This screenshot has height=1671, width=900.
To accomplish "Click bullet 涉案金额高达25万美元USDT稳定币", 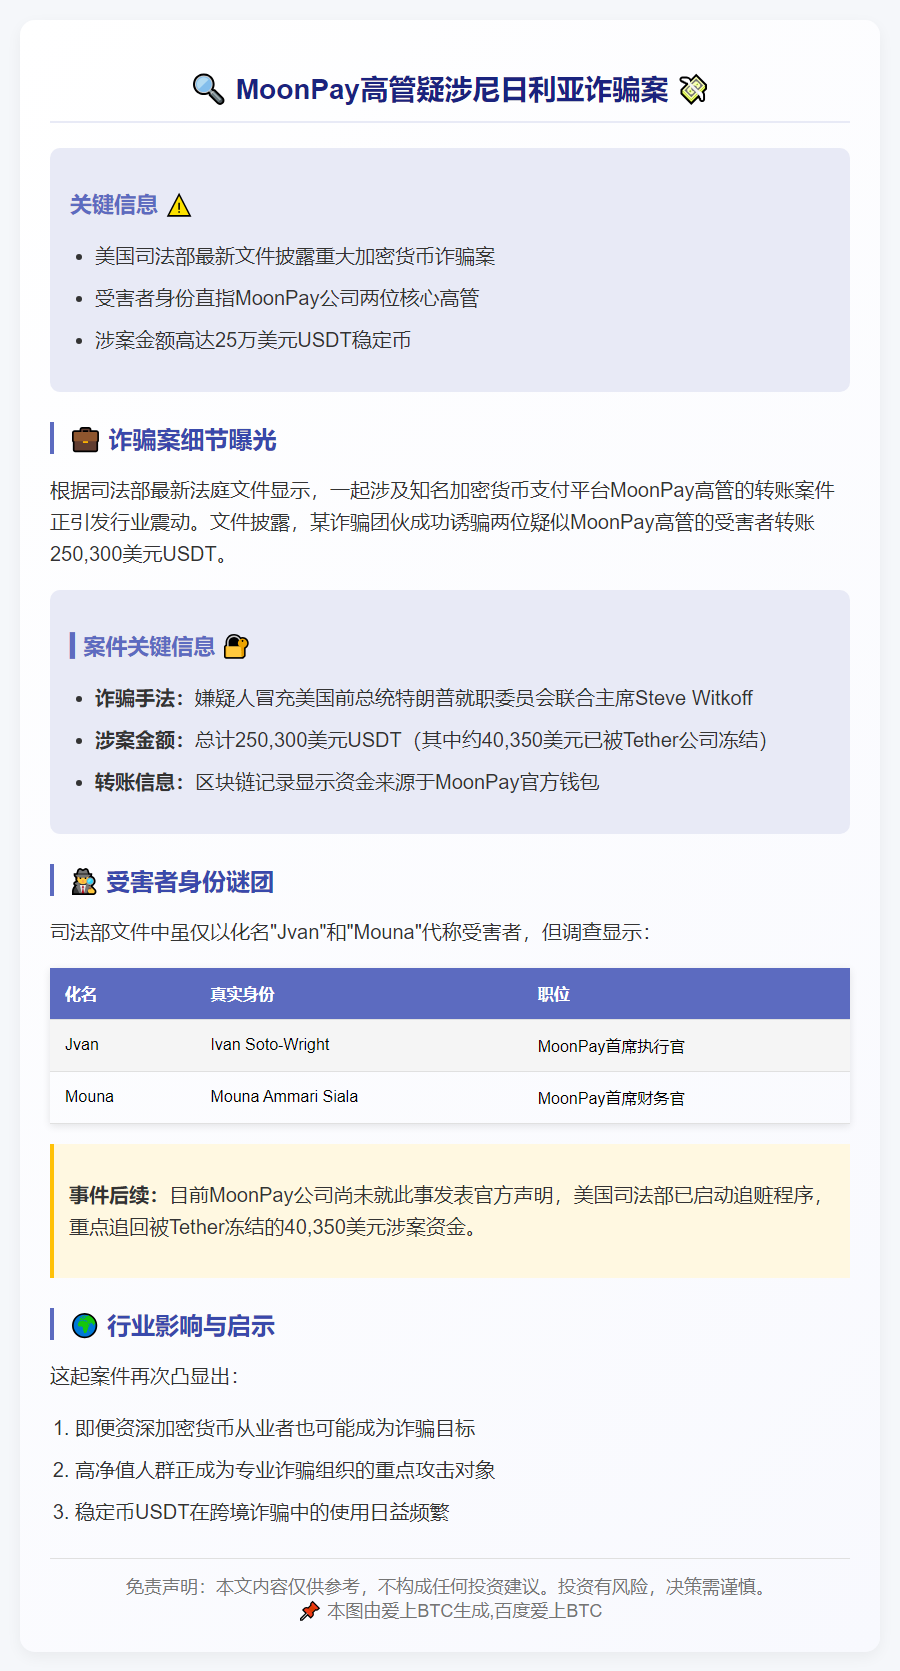I will pyautogui.click(x=253, y=341).
